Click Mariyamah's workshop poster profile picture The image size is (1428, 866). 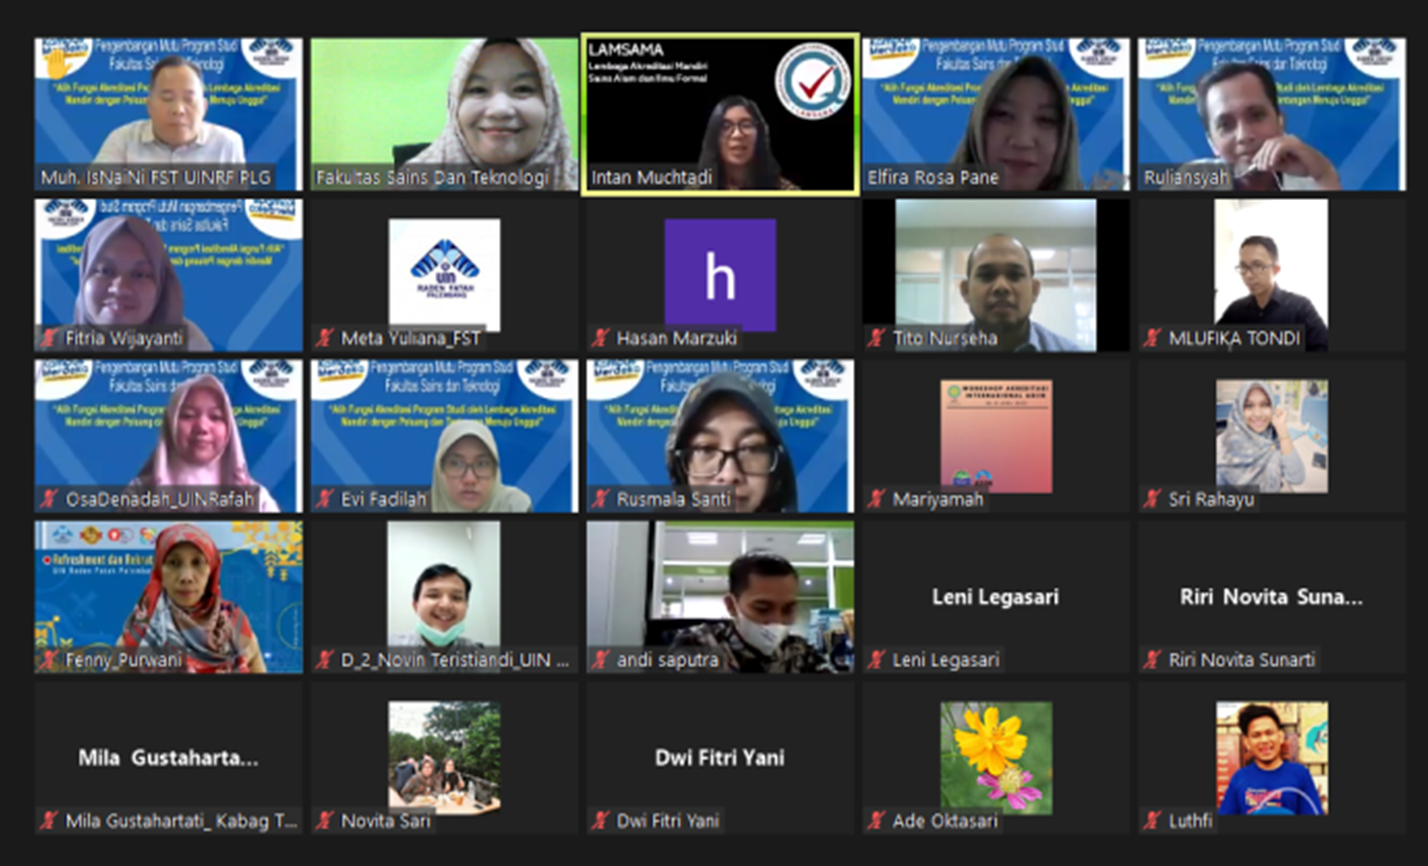(x=996, y=436)
